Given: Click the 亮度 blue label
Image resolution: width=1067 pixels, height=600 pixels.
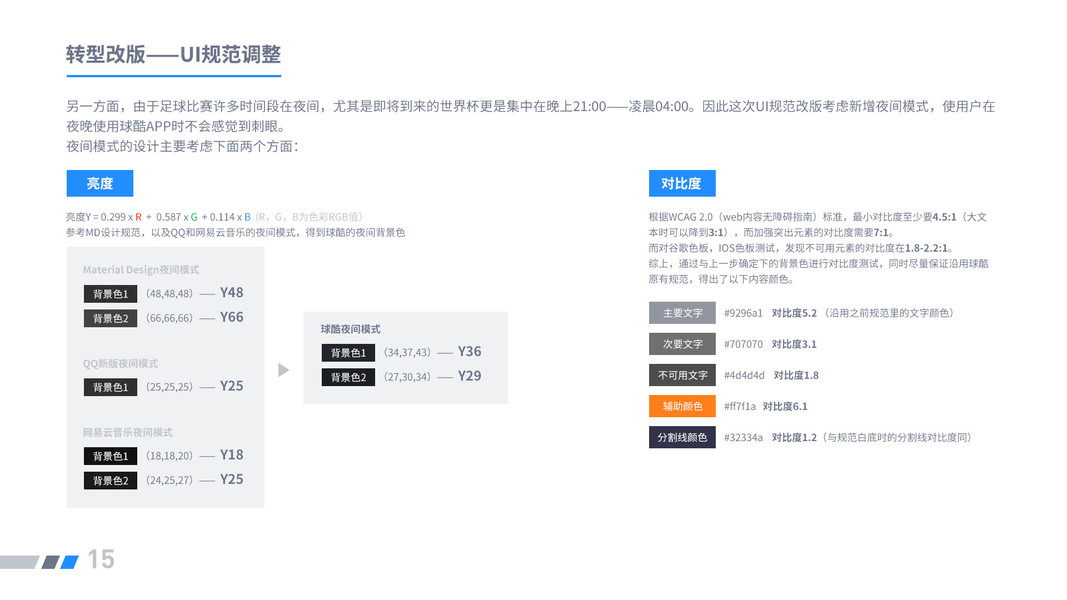Looking at the screenshot, I should pyautogui.click(x=100, y=184).
